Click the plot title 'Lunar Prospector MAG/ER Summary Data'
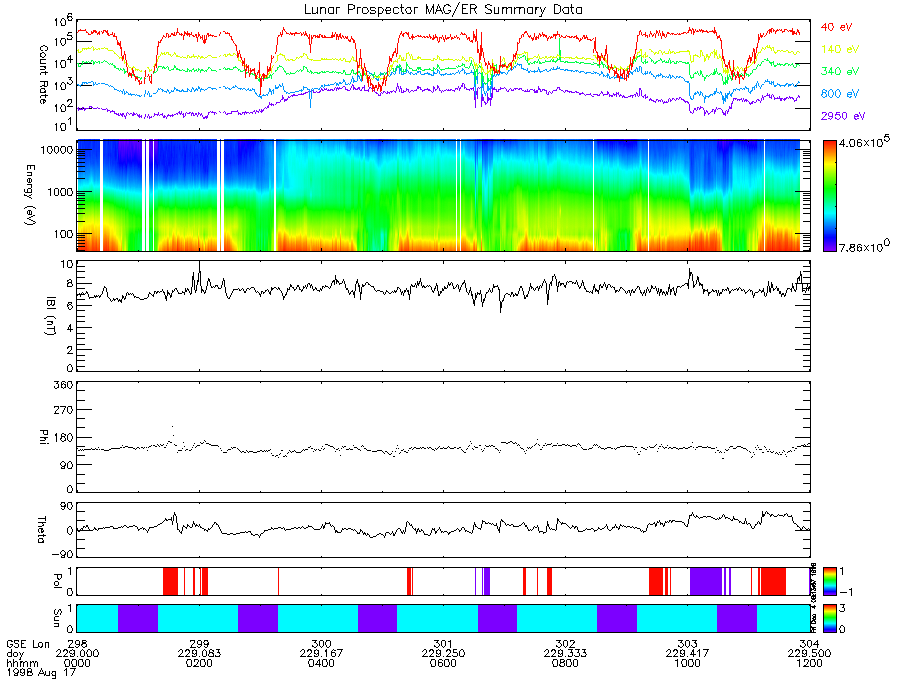900x700 pixels. [x=443, y=10]
